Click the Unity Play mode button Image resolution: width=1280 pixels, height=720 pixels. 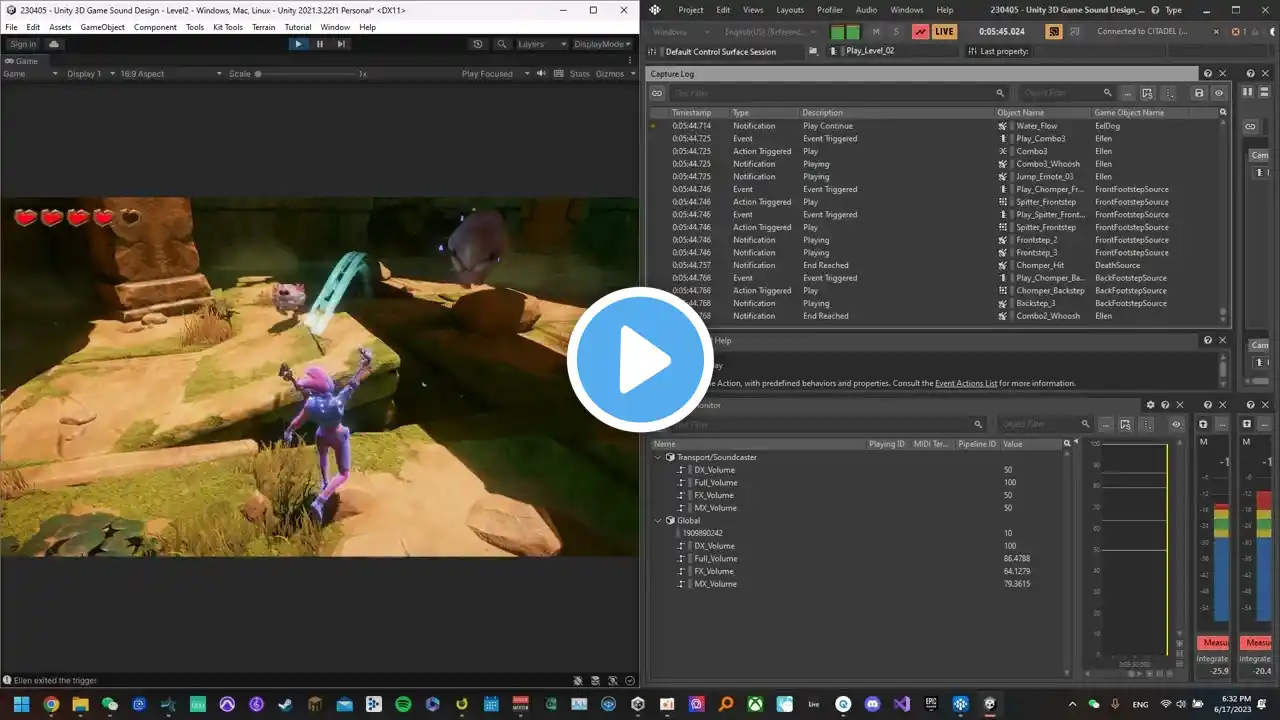(298, 44)
